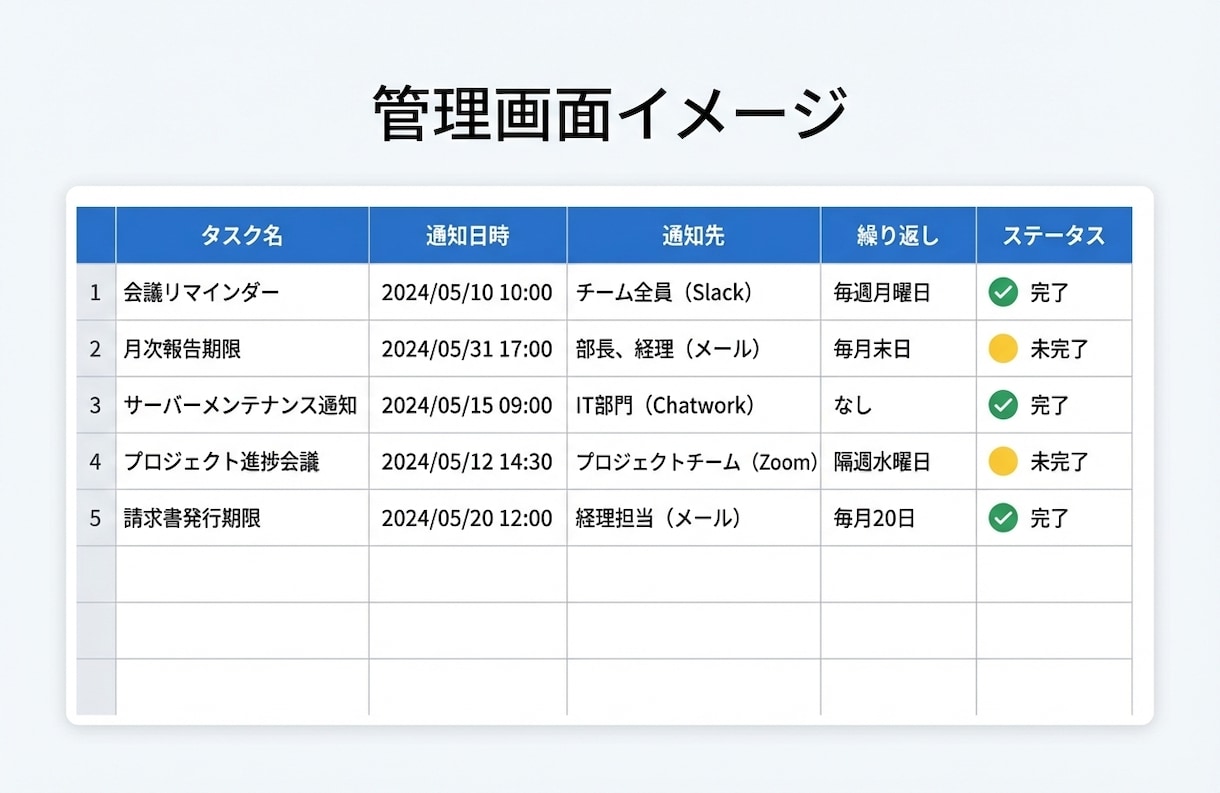The height and width of the screenshot is (793, 1220).
Task: Select the 通知日時 column header
Action: point(468,235)
